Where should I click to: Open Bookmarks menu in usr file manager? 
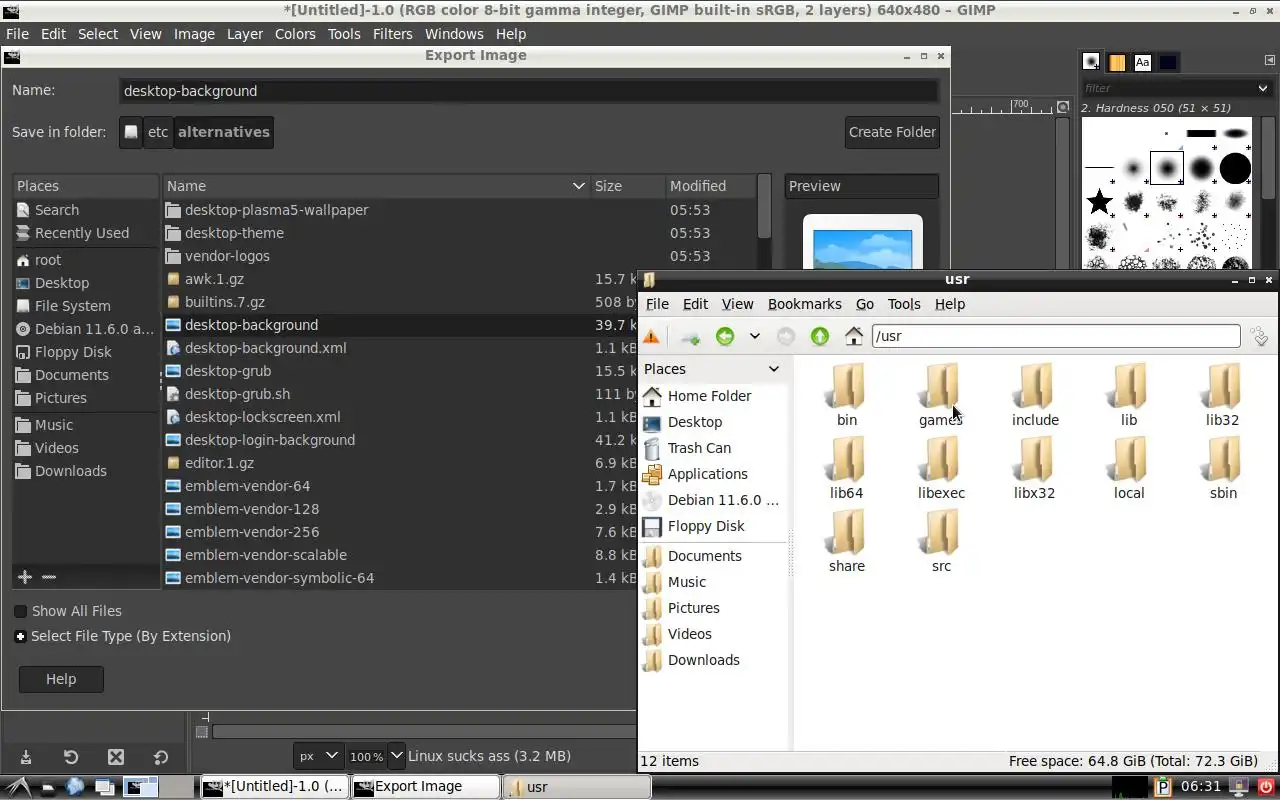[804, 304]
